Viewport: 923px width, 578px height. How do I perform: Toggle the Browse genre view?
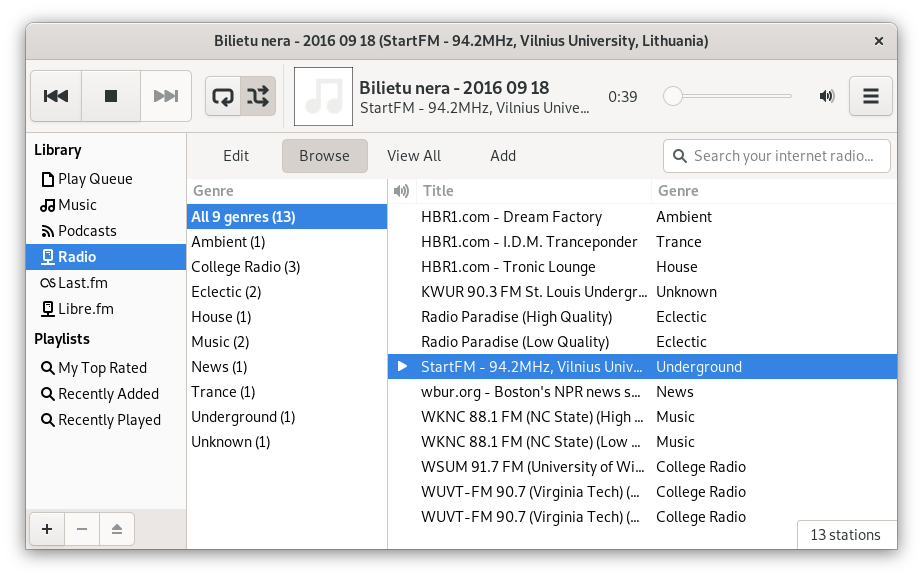pos(324,156)
